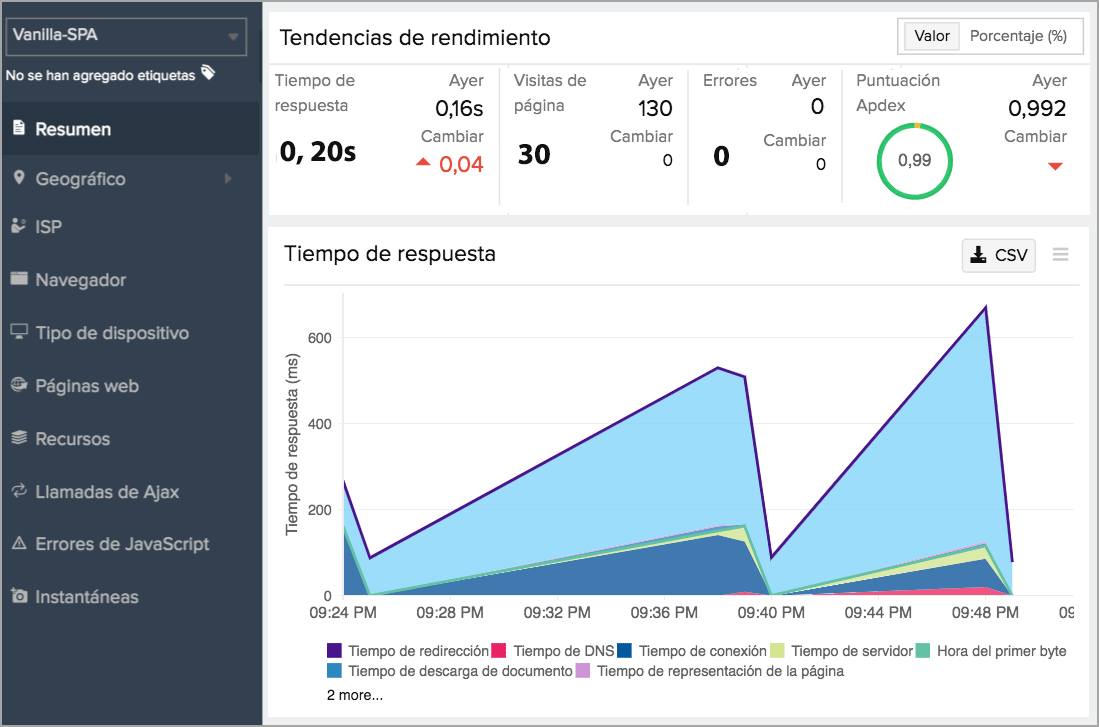Viewport: 1099px width, 727px height.
Task: Click the 'Visitas de página' label
Action: pos(550,93)
